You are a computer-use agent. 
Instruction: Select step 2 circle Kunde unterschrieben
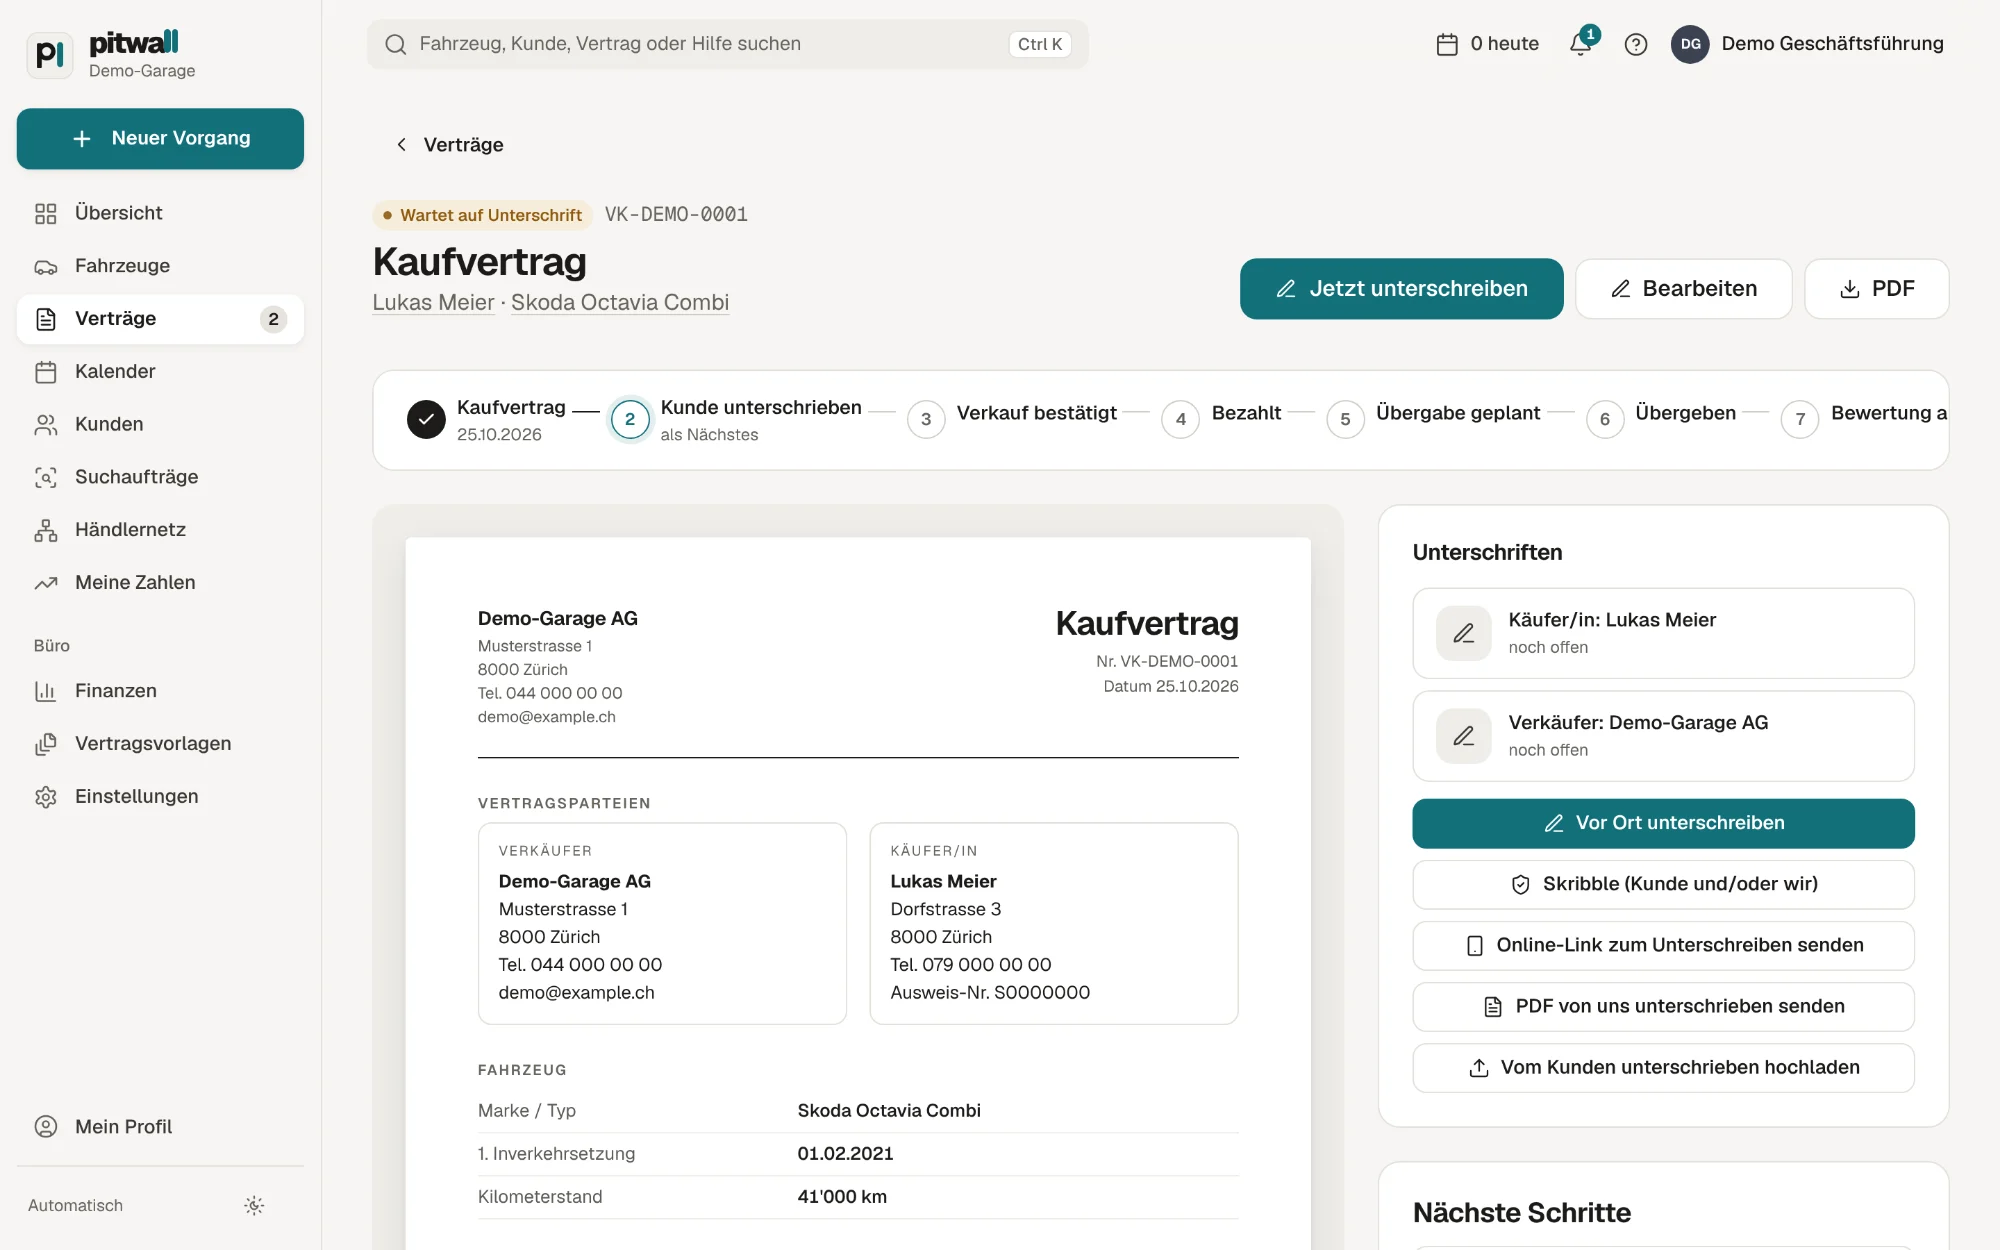(x=630, y=419)
